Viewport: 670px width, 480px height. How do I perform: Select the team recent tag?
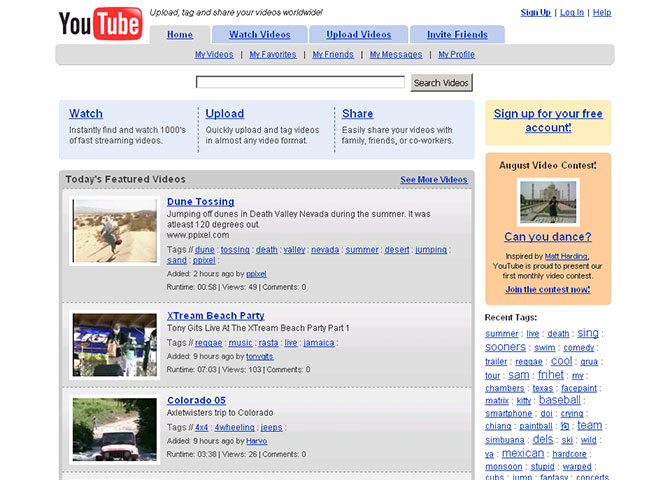click(x=590, y=425)
